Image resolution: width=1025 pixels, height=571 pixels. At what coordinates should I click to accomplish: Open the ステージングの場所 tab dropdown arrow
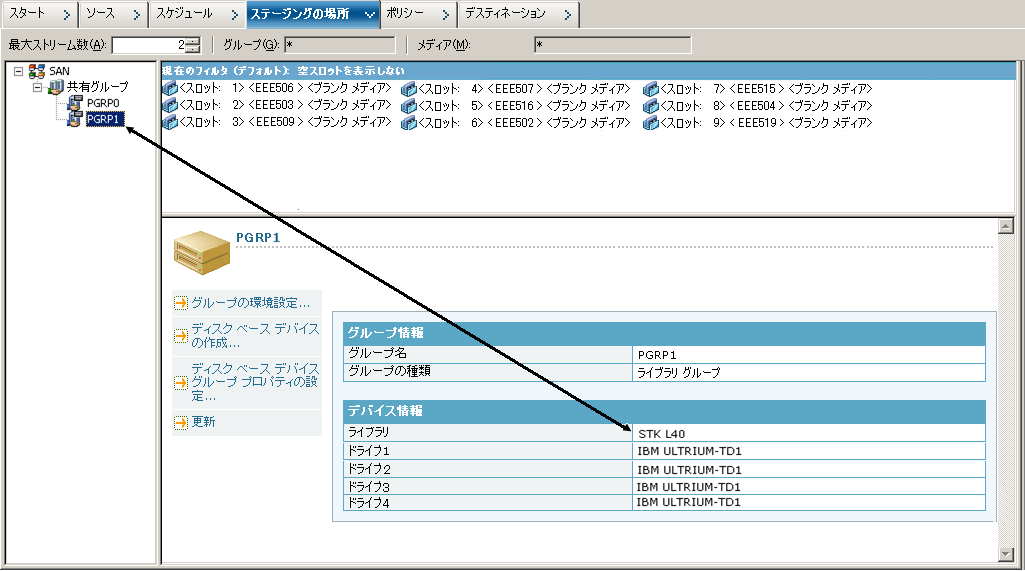click(x=370, y=14)
